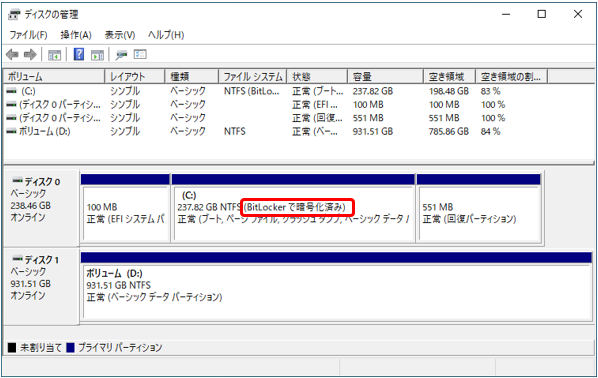The width and height of the screenshot is (598, 378).
Task: Select the ディスク 1 label panel
Action: coord(41,286)
